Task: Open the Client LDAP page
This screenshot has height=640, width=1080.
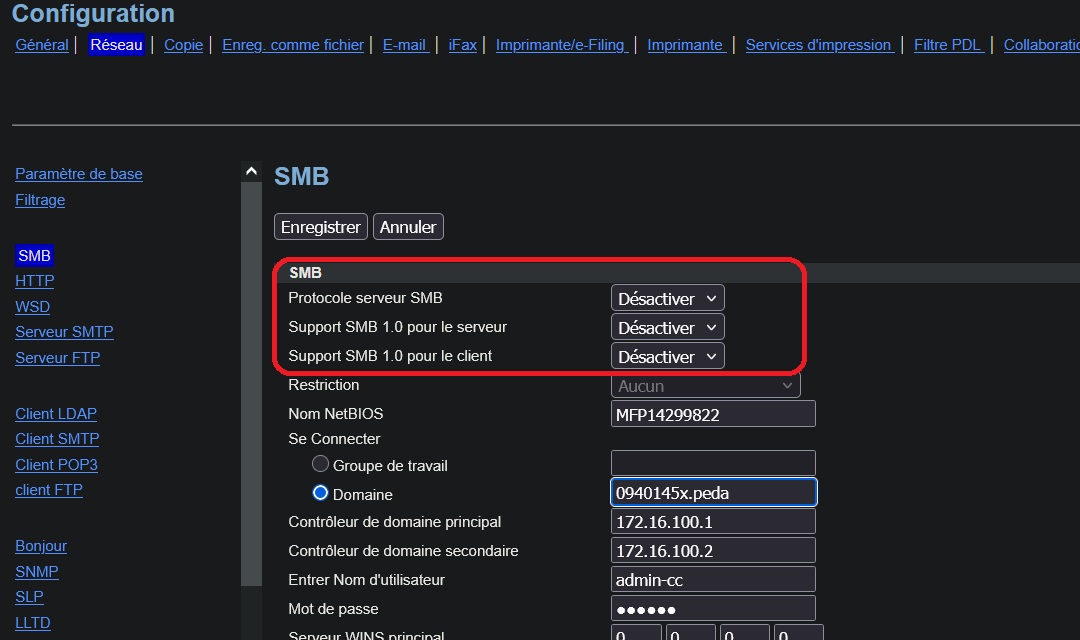Action: coord(56,414)
